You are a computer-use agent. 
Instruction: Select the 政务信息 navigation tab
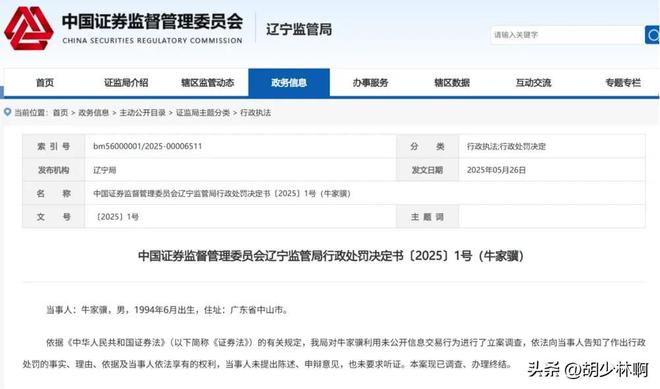coord(289,83)
